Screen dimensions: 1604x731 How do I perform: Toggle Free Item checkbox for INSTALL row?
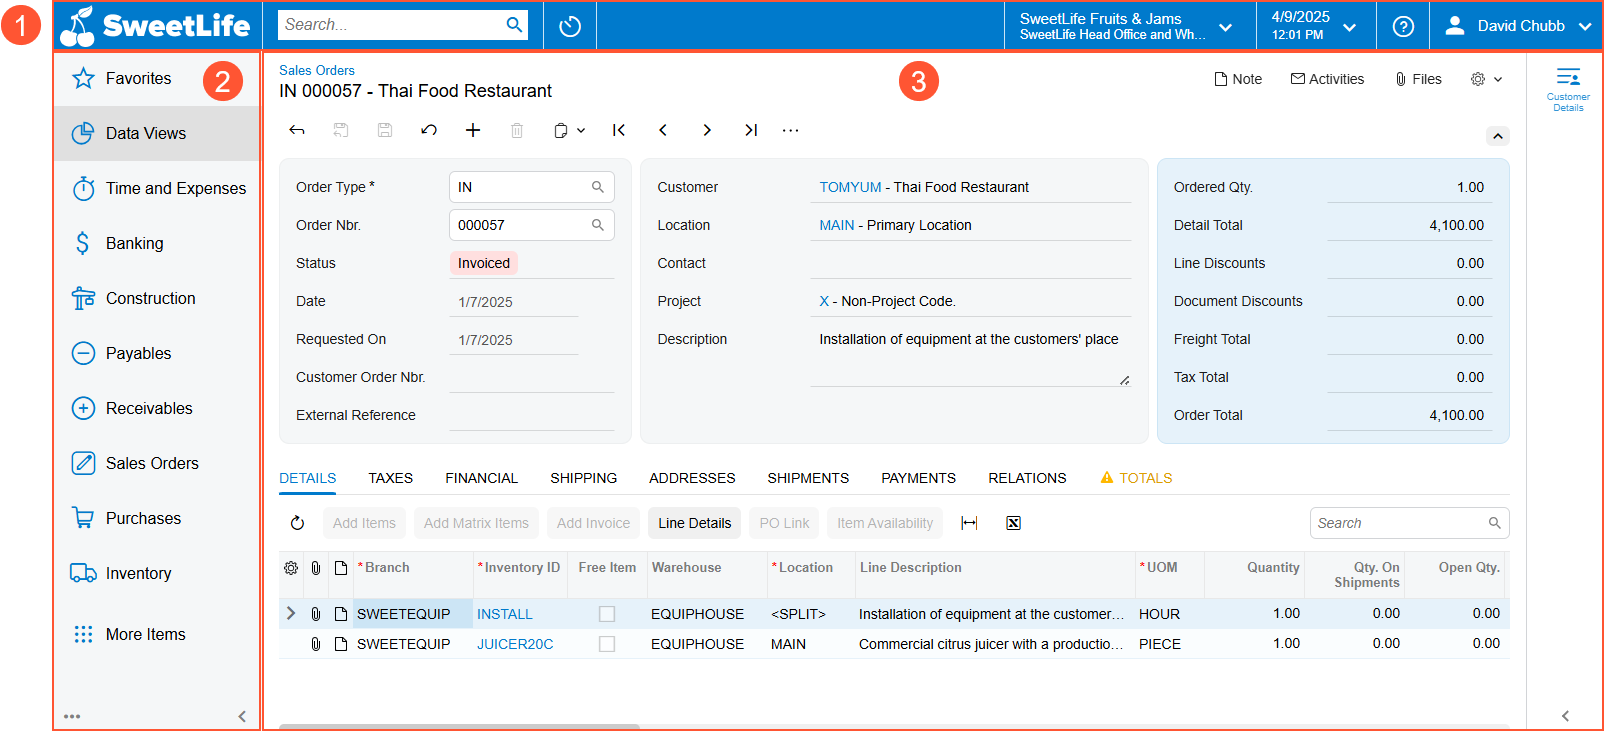pos(607,614)
